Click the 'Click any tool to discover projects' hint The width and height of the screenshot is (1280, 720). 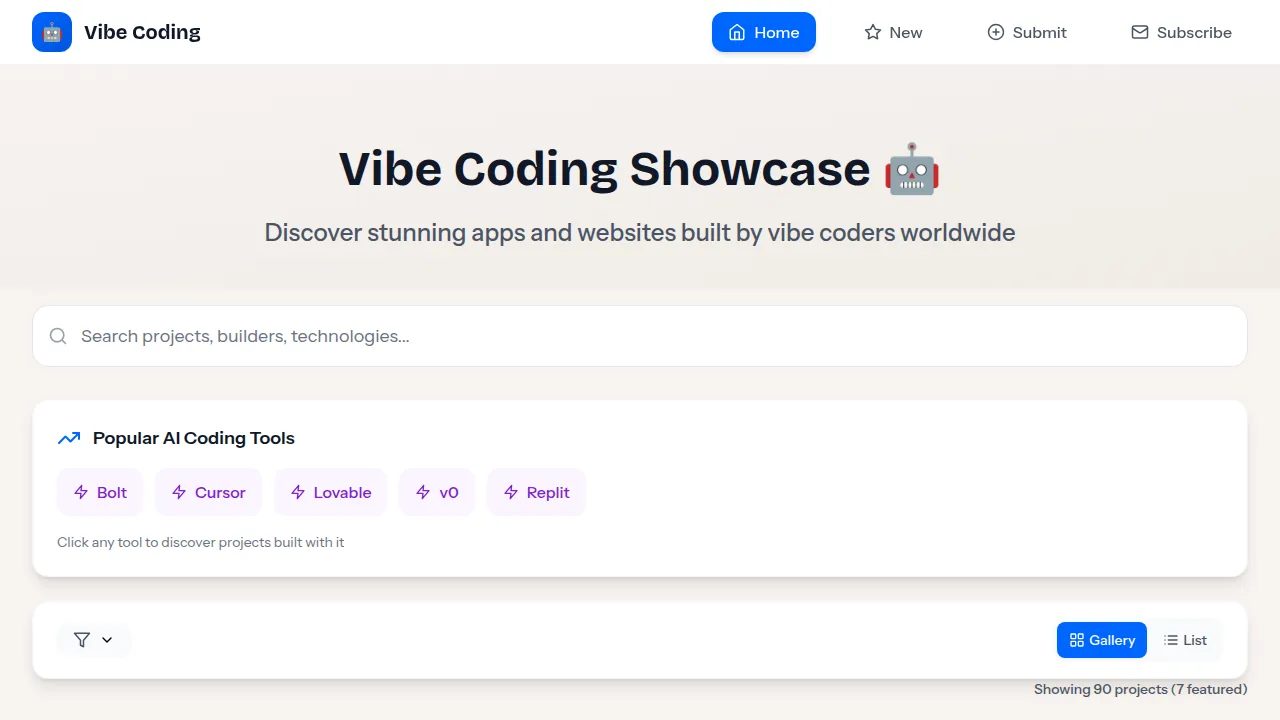[x=200, y=542]
